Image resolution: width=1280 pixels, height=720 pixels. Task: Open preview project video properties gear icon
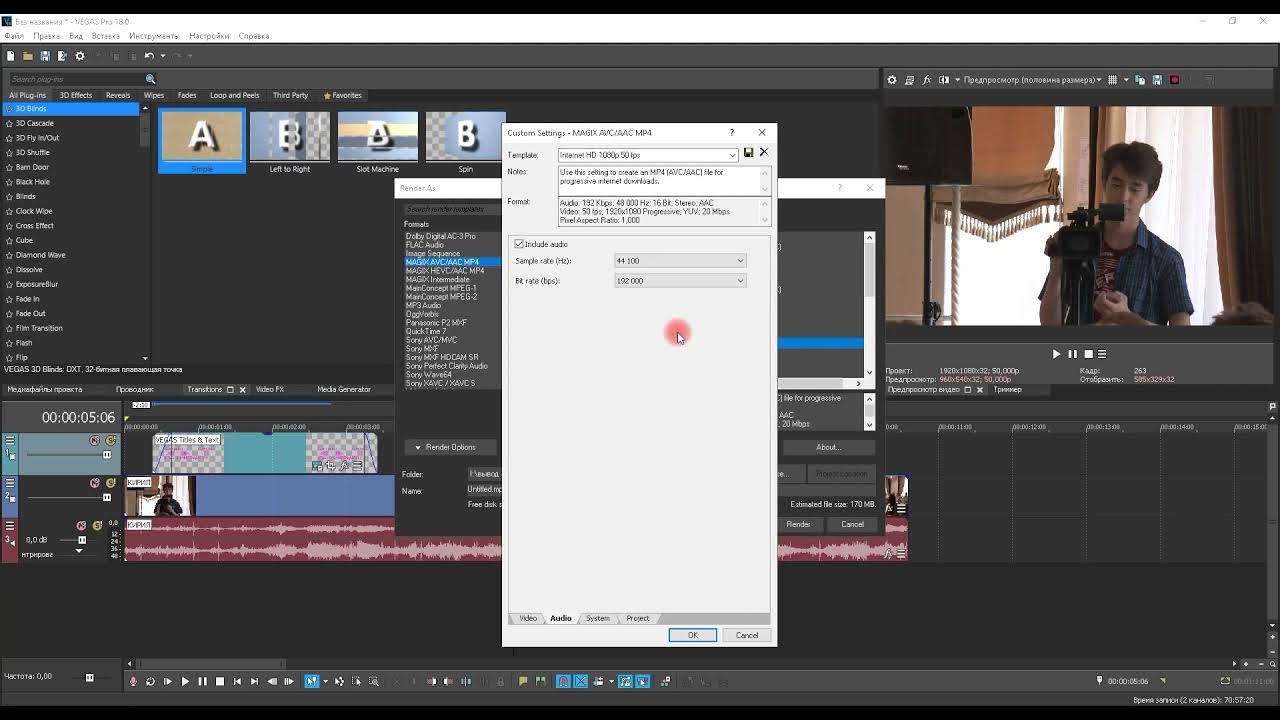[892, 80]
